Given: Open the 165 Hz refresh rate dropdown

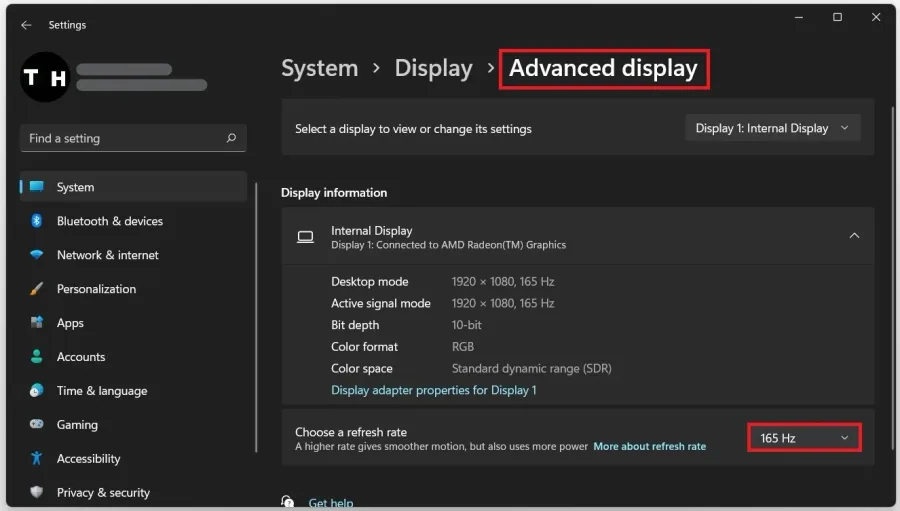Looking at the screenshot, I should (x=804, y=438).
